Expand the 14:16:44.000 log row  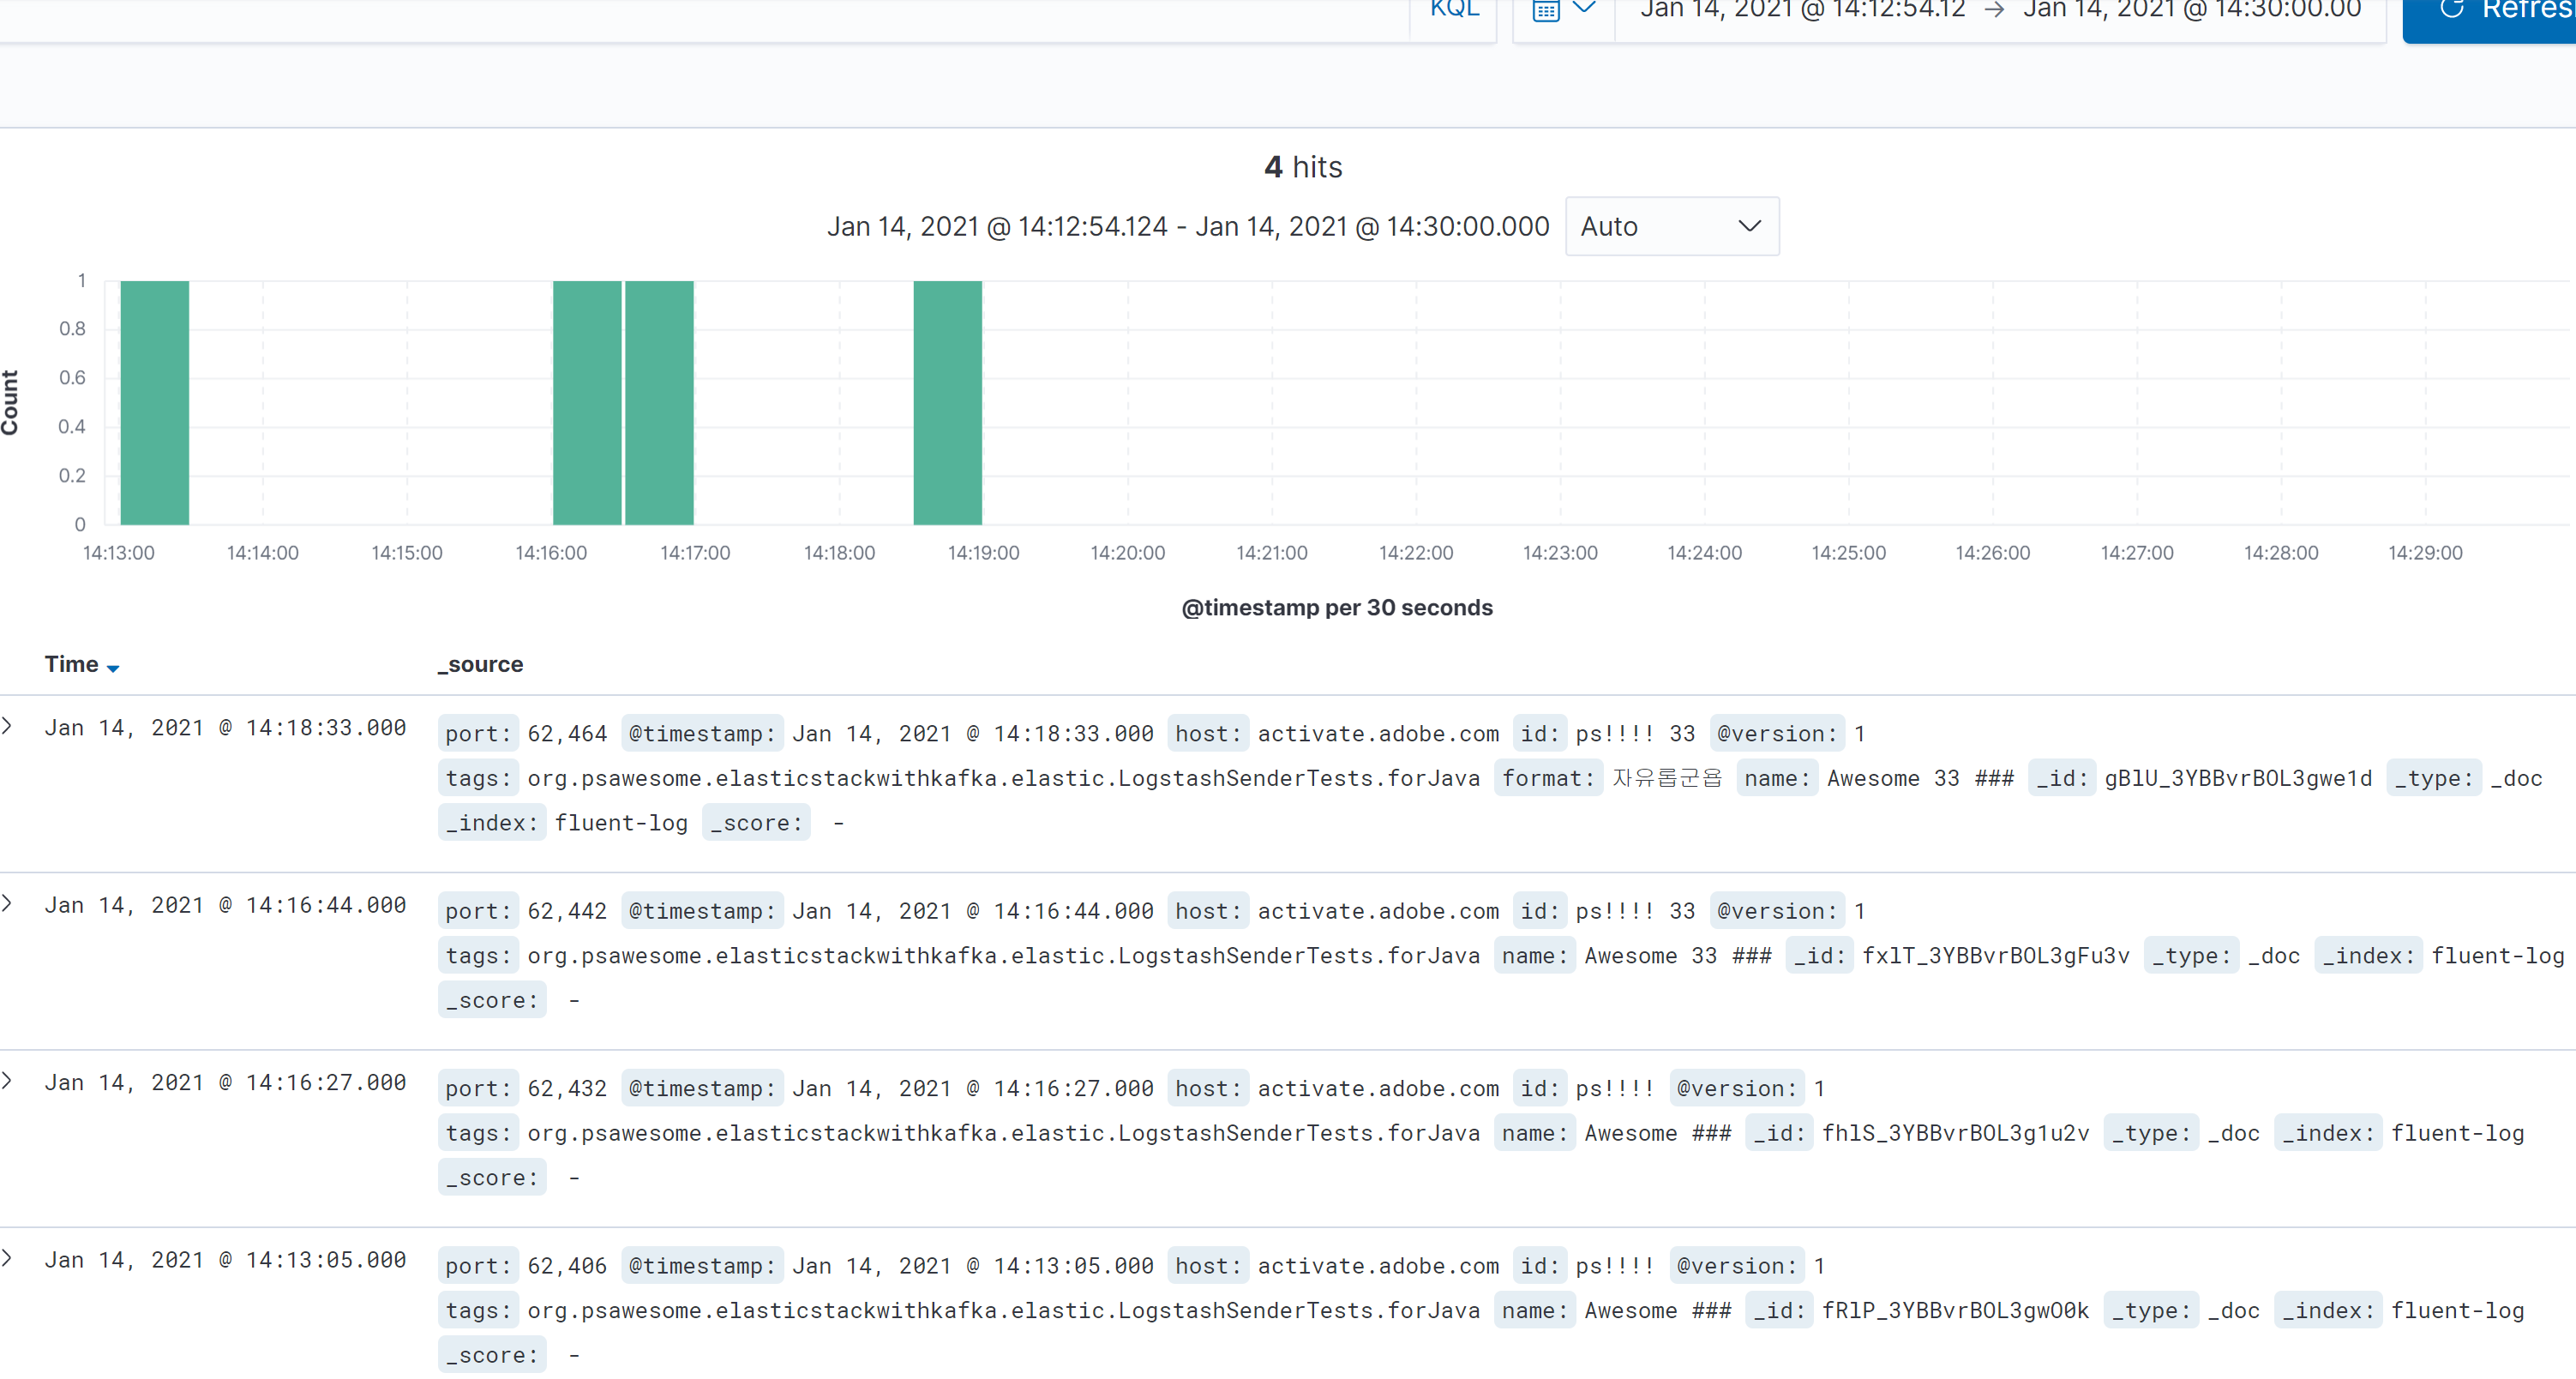coord(8,904)
